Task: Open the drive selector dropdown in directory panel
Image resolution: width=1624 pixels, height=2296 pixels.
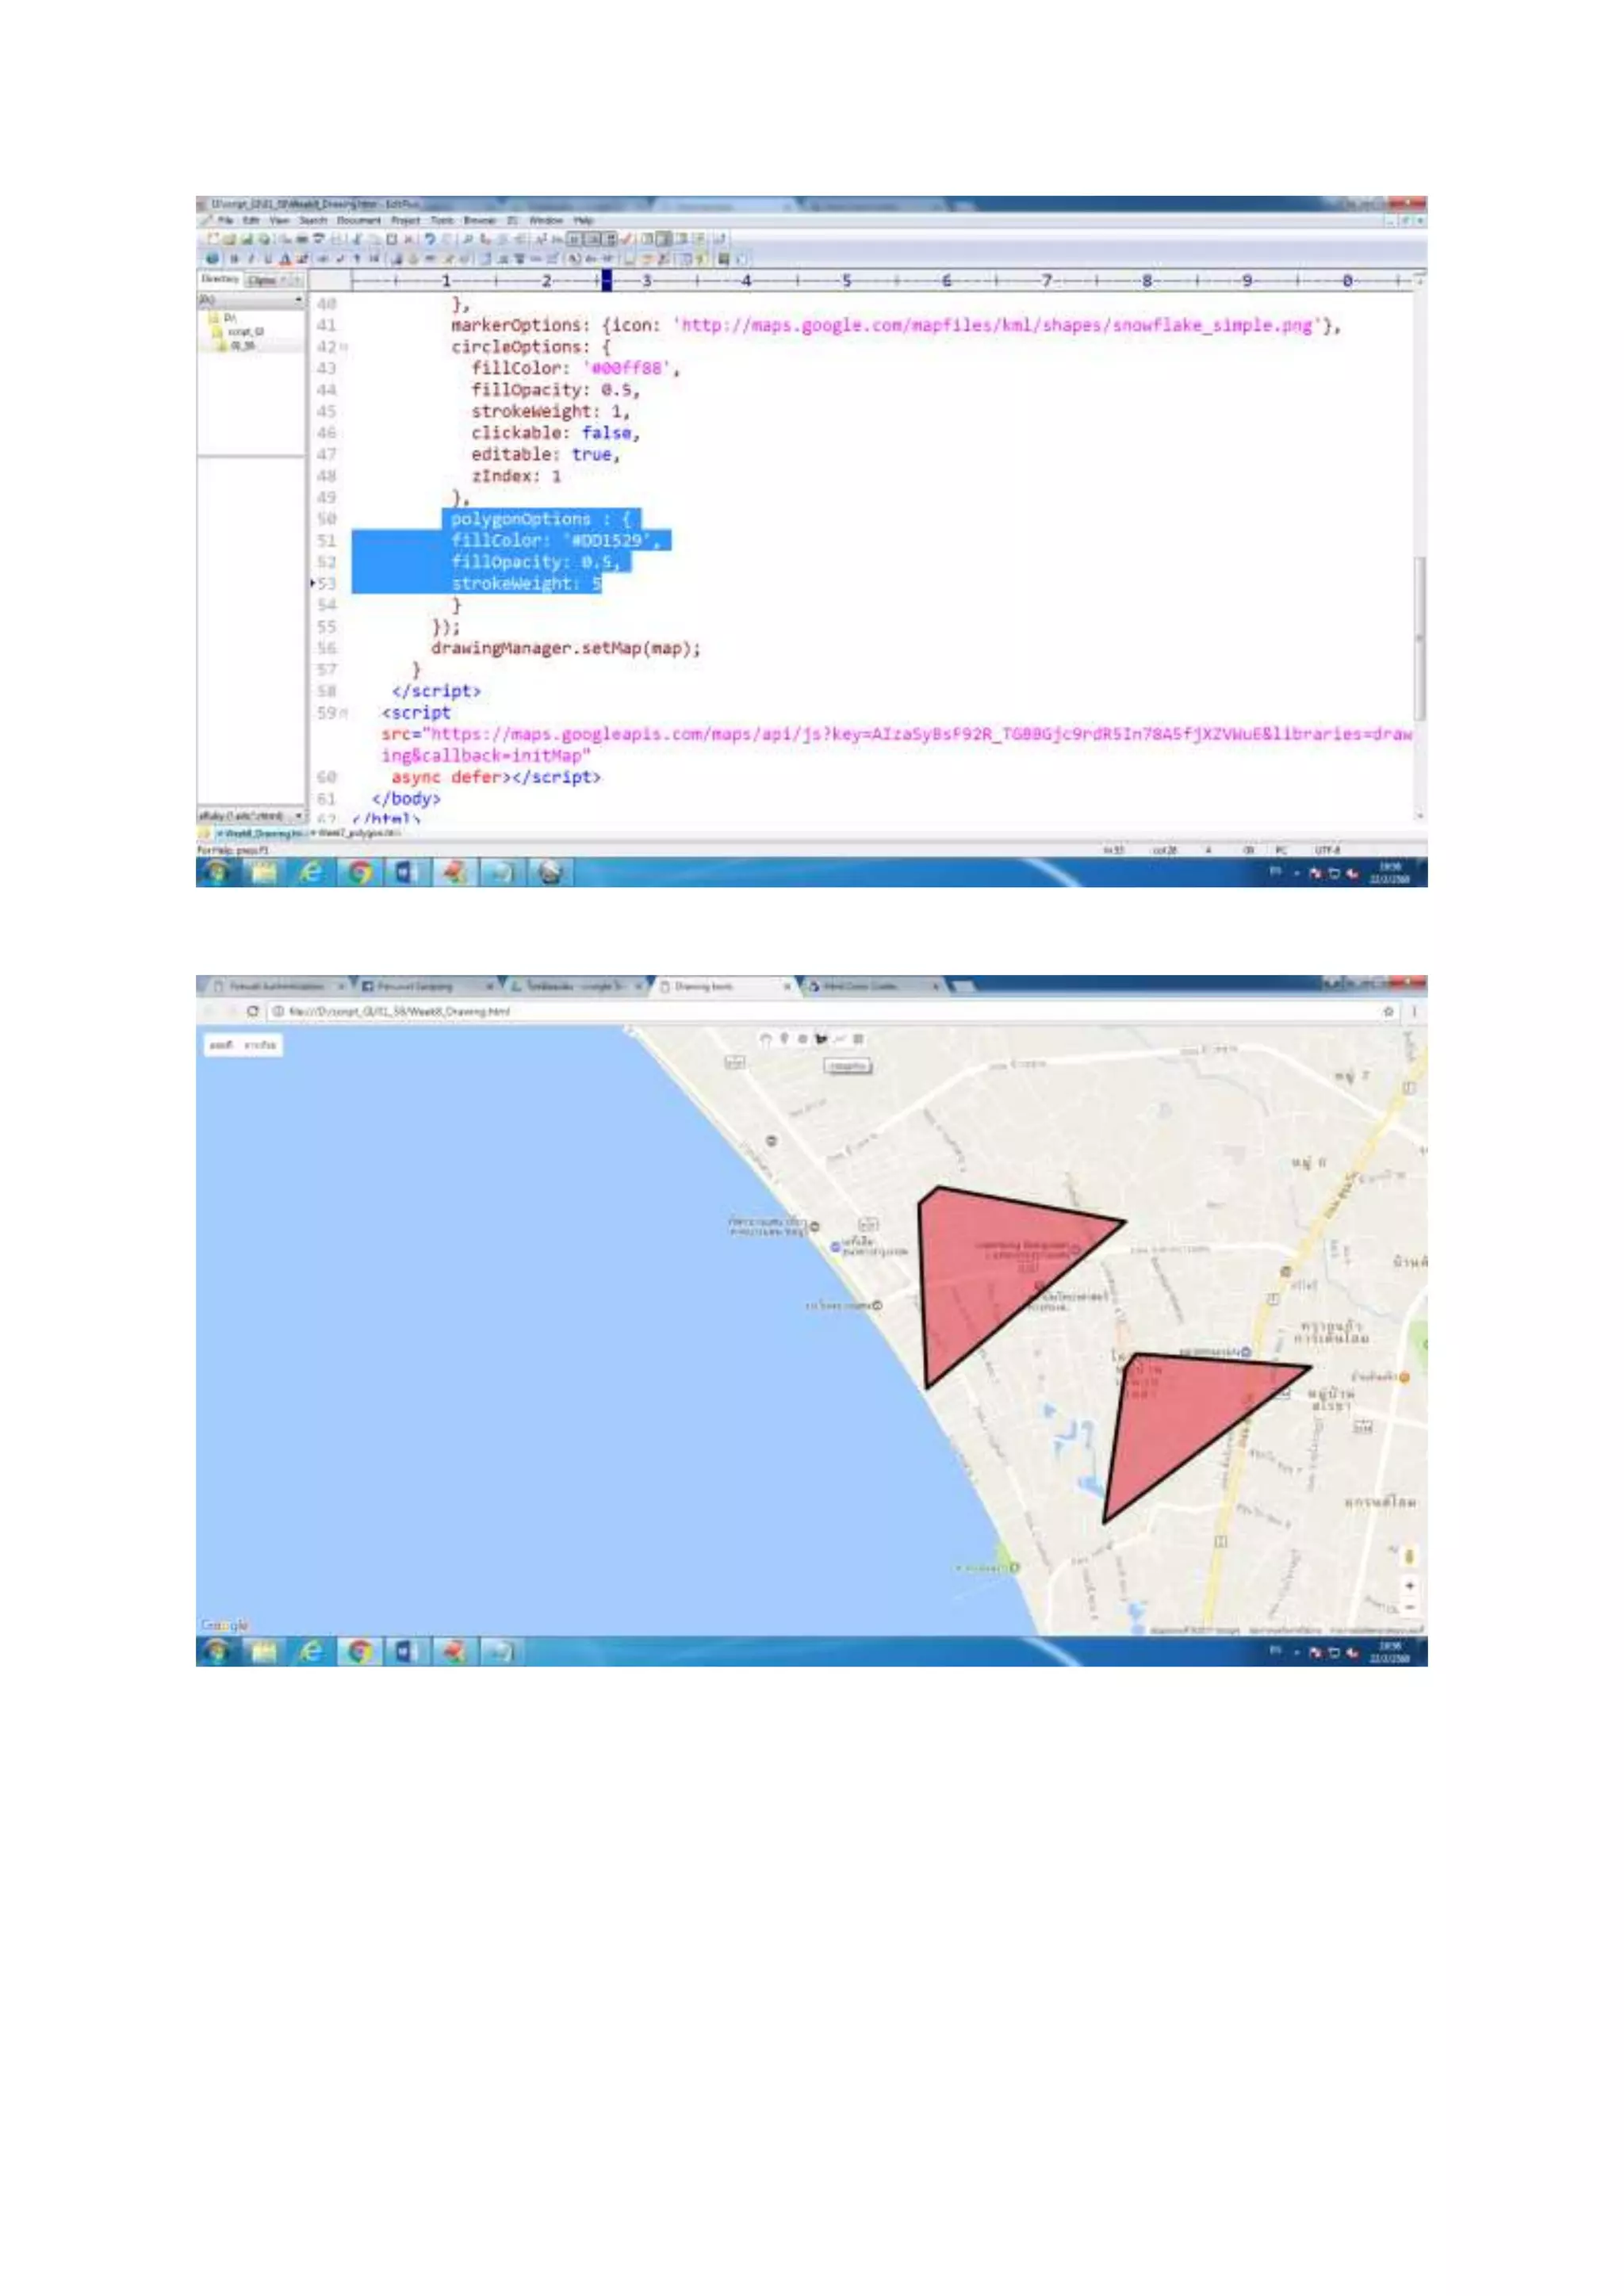Action: pyautogui.click(x=298, y=299)
